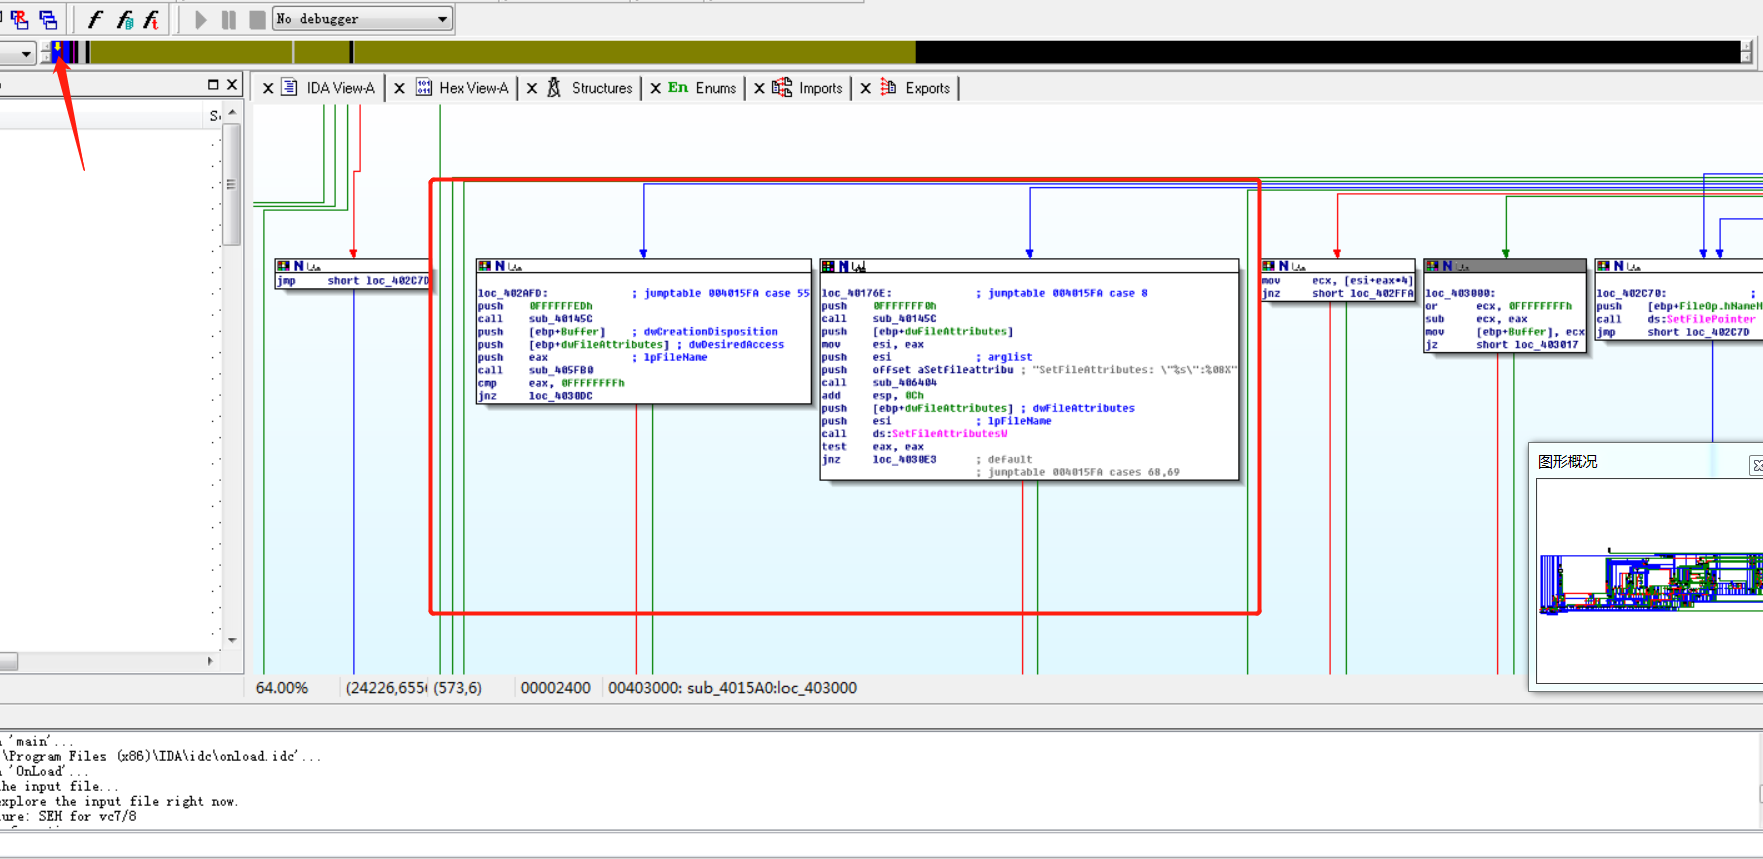Close the Hex View-A tab
Viewport: 1763px width, 859px height.
tap(399, 88)
